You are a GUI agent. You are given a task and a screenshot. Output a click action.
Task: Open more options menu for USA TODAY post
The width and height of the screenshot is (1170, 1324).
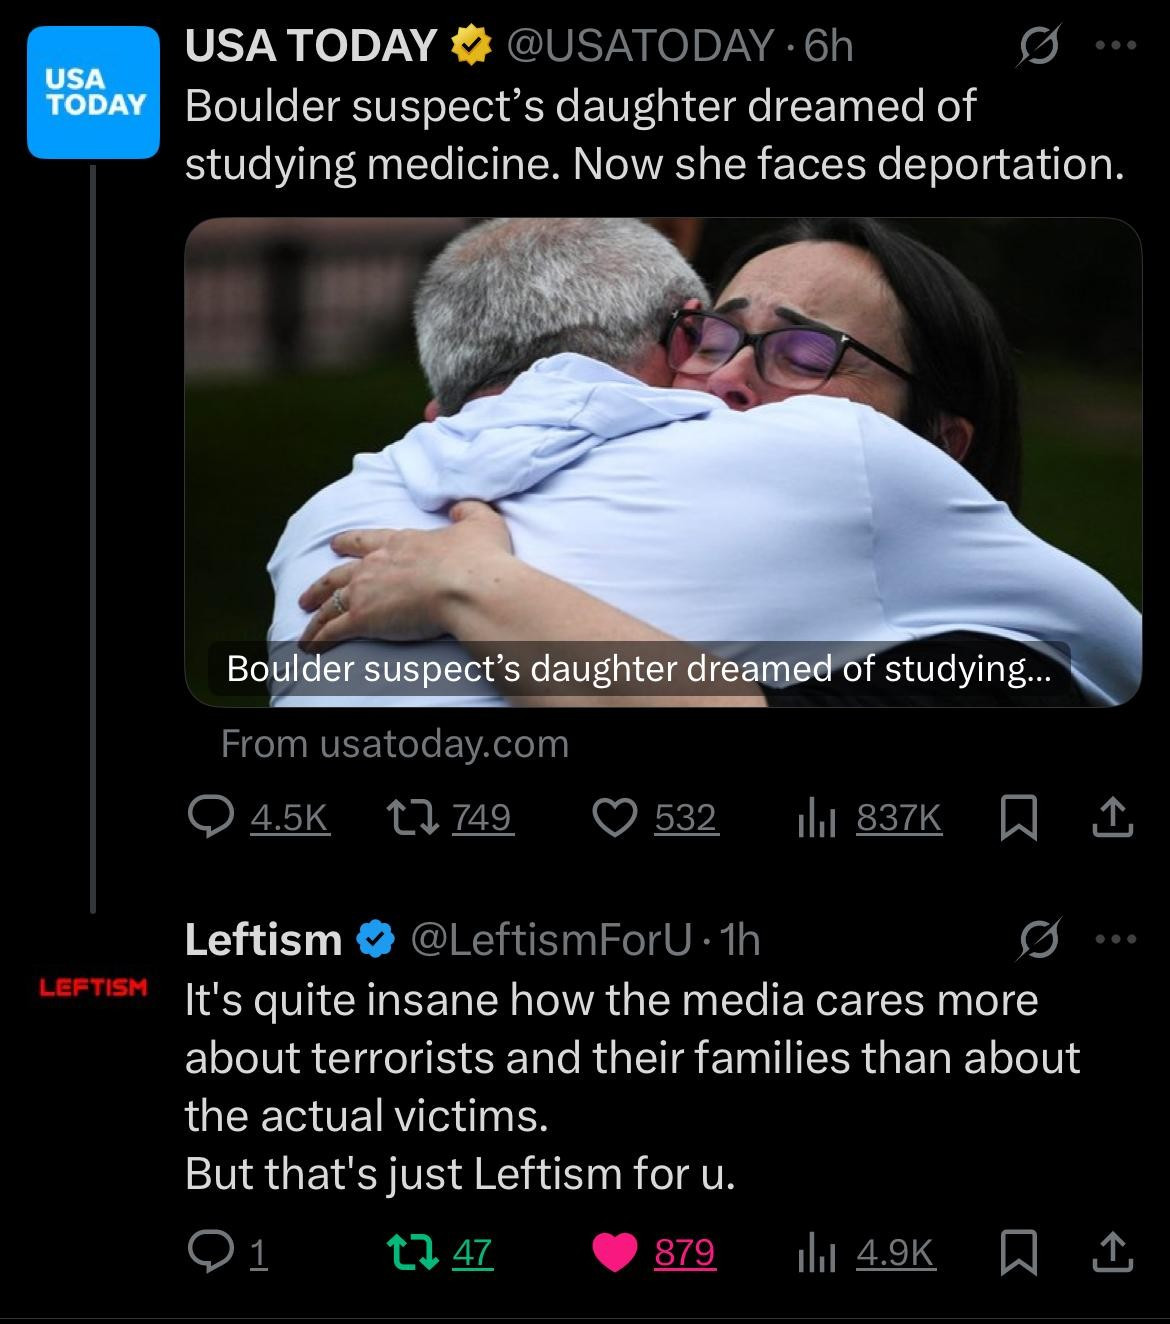pos(1116,46)
